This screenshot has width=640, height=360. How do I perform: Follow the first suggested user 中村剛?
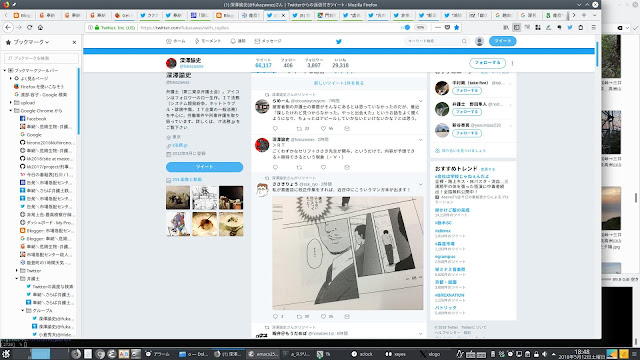[467, 91]
